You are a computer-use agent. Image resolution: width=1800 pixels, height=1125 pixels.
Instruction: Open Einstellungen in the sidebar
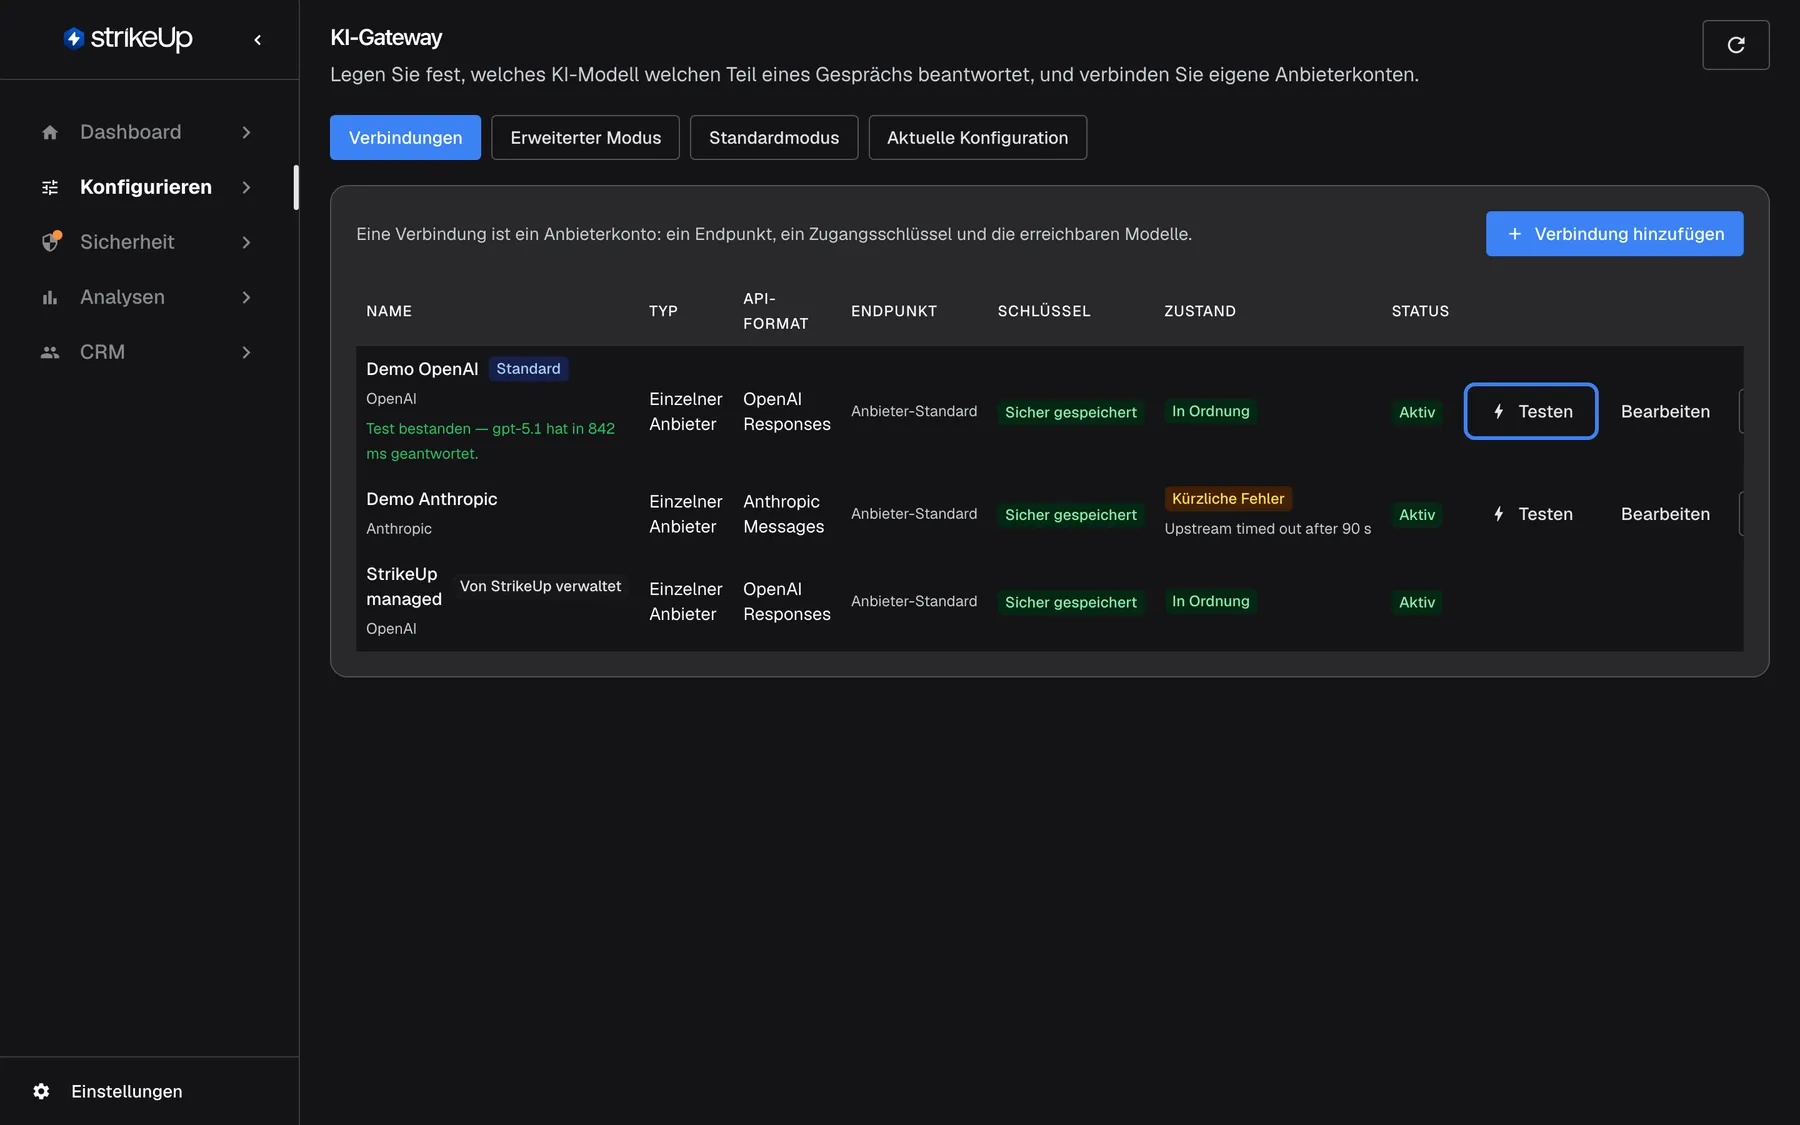(x=126, y=1091)
